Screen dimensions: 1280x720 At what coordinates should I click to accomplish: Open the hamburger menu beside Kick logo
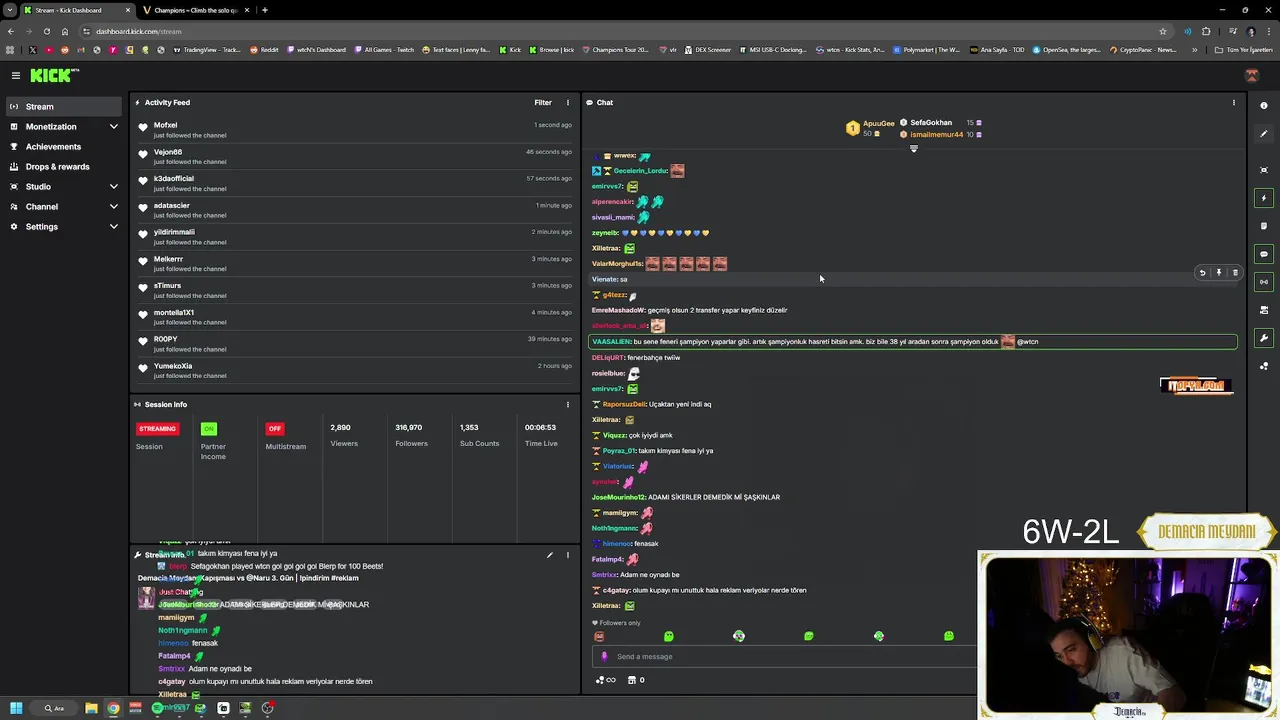click(x=16, y=75)
